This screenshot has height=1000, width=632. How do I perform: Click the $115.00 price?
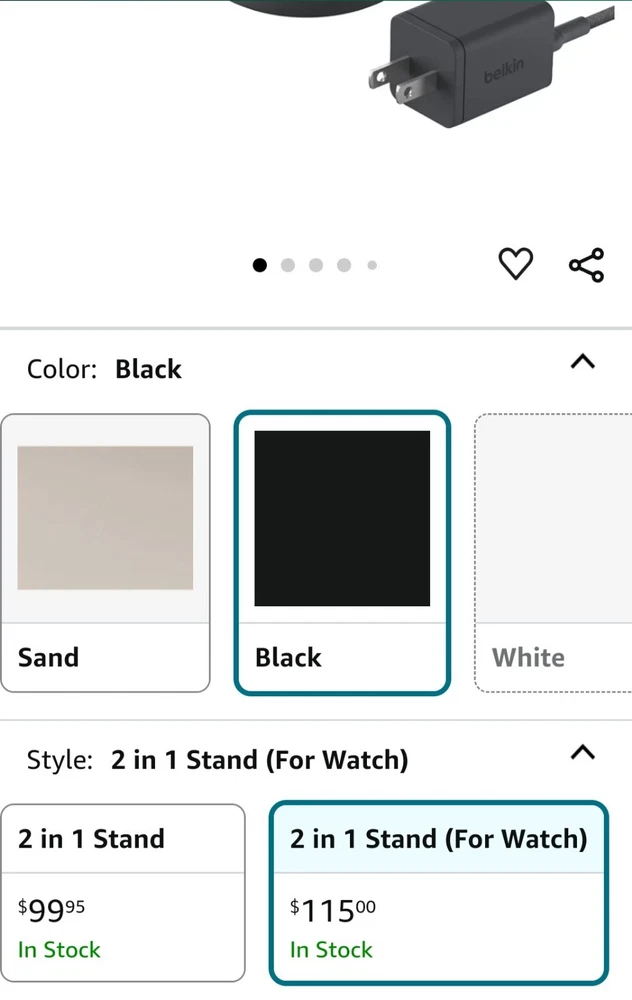point(333,911)
